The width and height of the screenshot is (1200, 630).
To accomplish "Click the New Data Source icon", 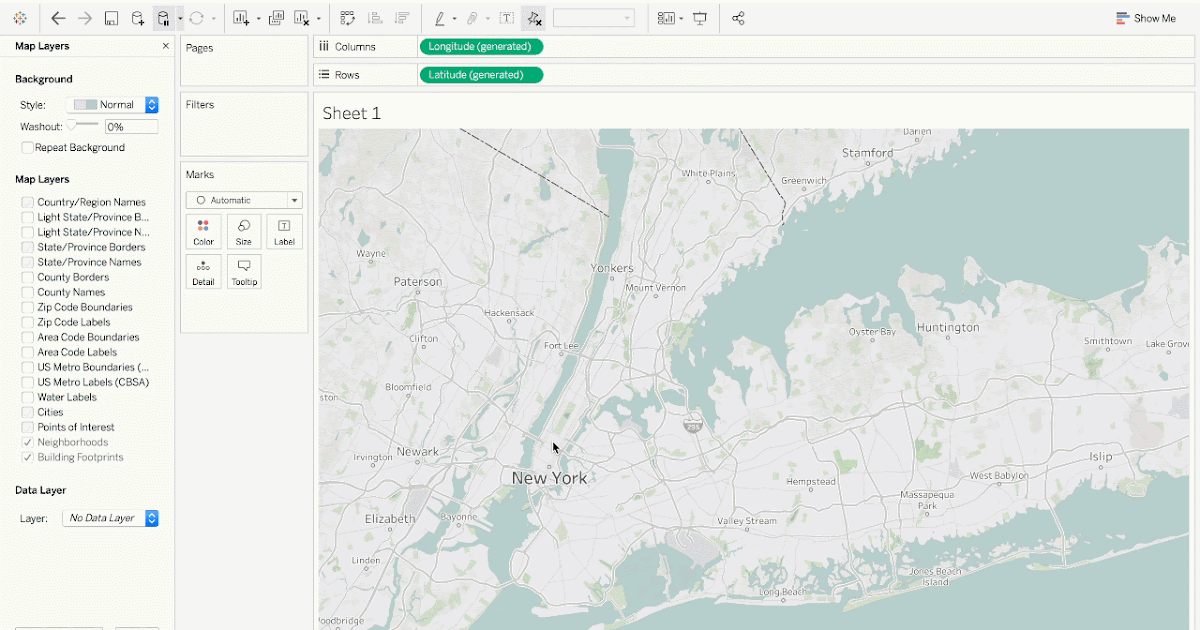I will (138, 18).
